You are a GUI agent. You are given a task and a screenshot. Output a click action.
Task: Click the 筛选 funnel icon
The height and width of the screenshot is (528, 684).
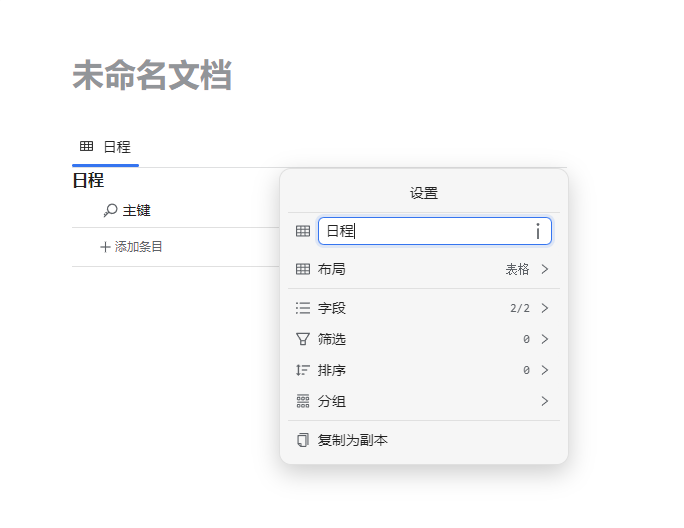(303, 339)
